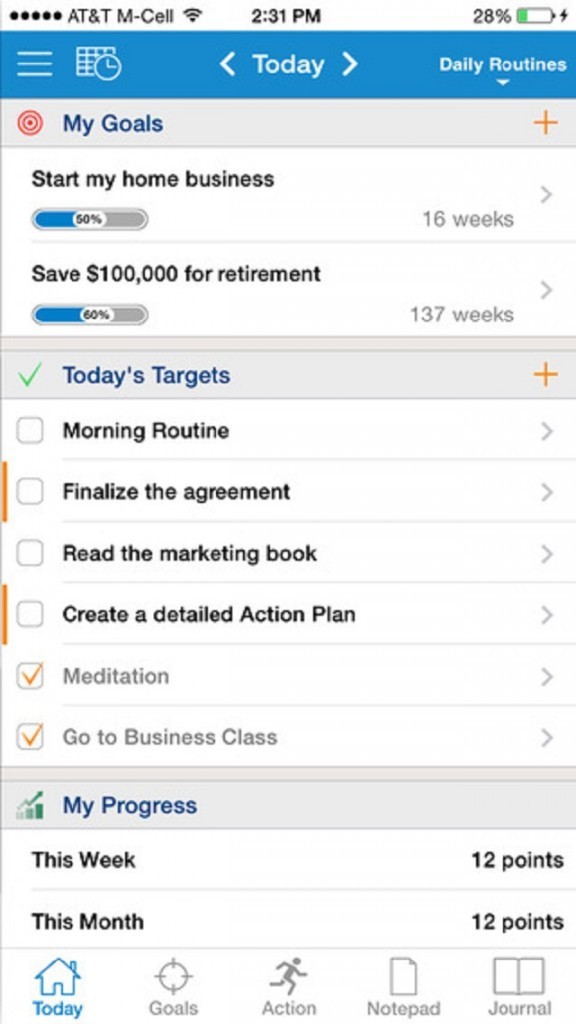This screenshot has height=1024, width=576.
Task: Go to next day arrow
Action: coord(350,64)
